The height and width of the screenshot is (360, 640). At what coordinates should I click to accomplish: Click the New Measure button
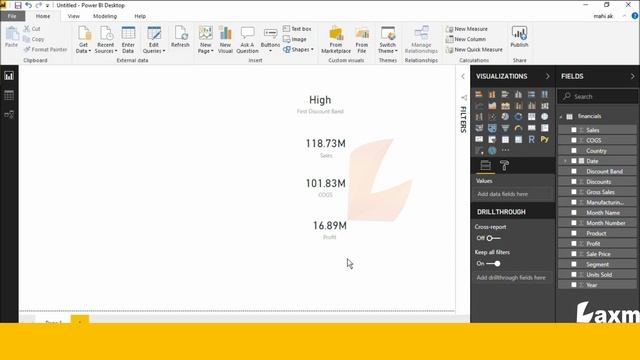467,29
